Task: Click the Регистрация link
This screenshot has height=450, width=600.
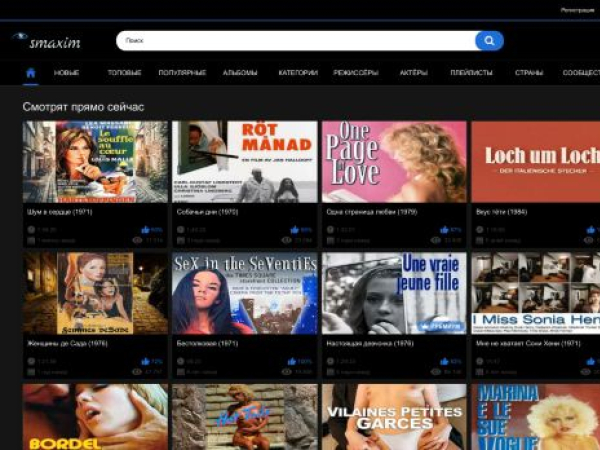Action: click(x=577, y=9)
